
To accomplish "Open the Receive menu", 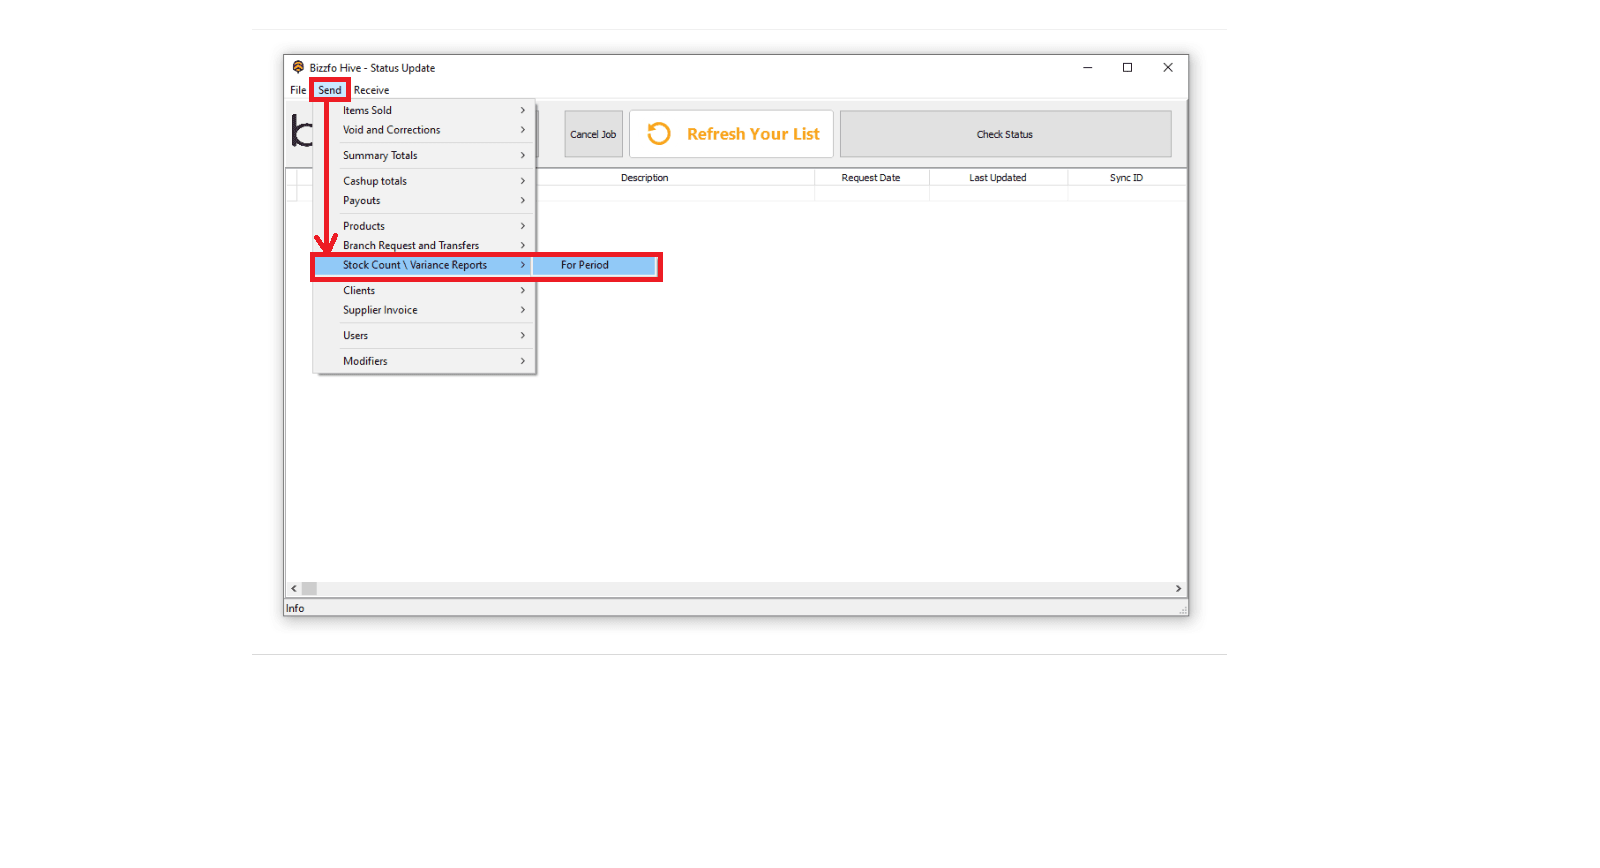I will (371, 90).
